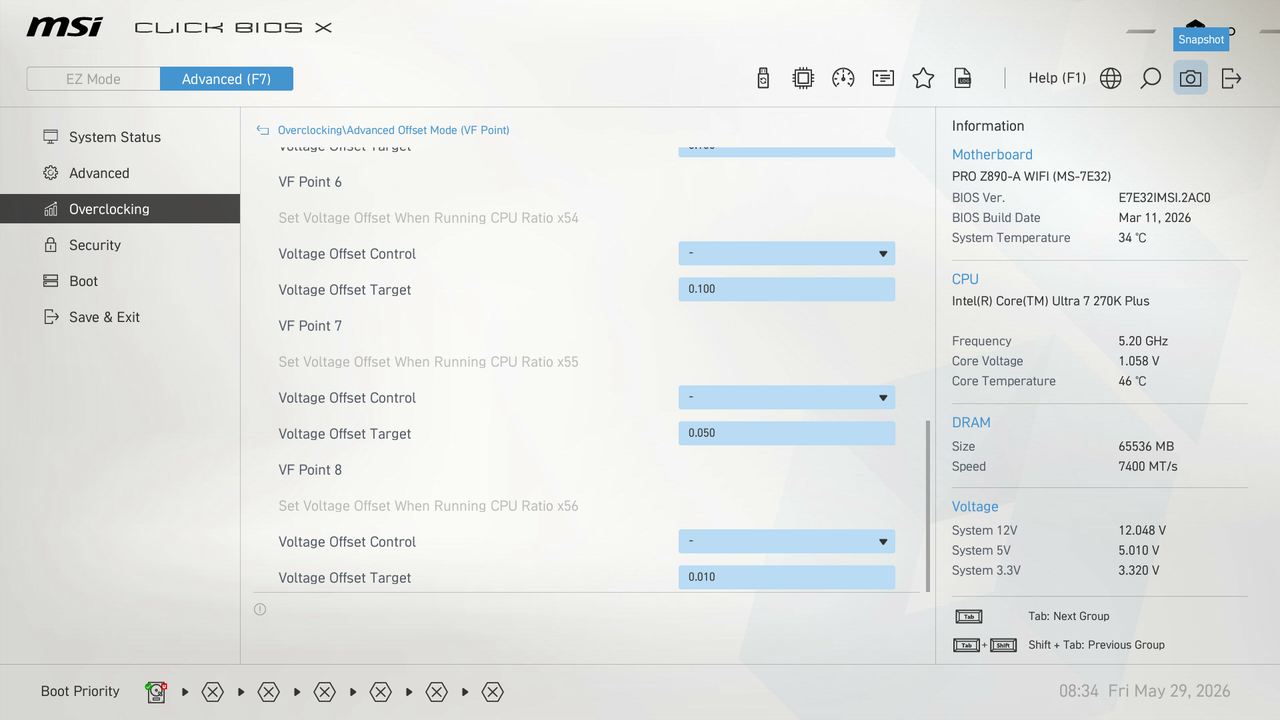Screen dimensions: 1280x720
Task: Click the Shift + Tab: Previous Group hint
Action: [x=1096, y=645]
